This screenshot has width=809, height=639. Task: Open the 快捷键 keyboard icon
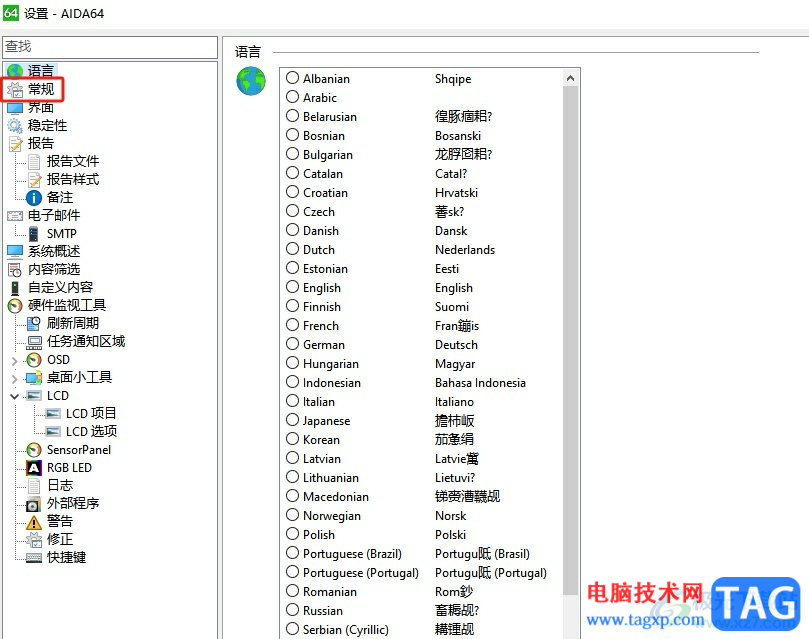(34, 558)
